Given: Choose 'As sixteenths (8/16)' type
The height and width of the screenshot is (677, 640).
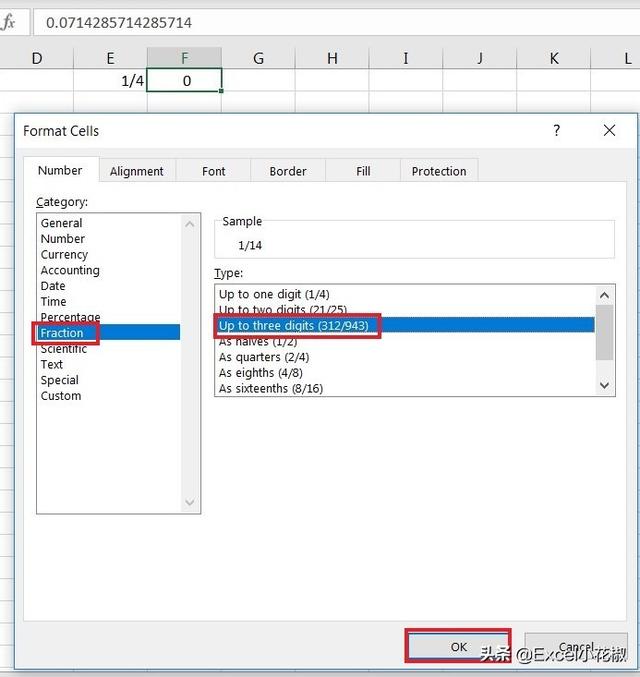Looking at the screenshot, I should click(x=271, y=389).
